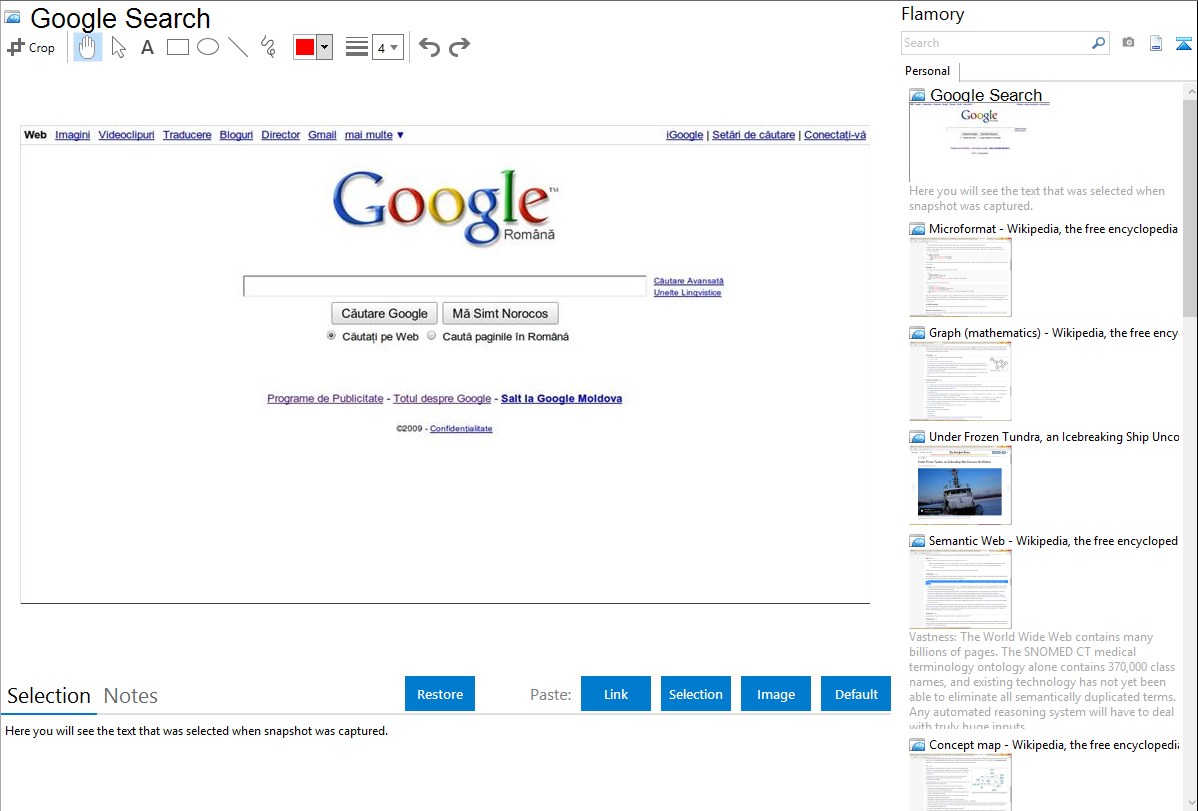Click the collapse panel icon beside the page icon
Screen dimensions: 1198x811
pyautogui.click(x=1183, y=44)
